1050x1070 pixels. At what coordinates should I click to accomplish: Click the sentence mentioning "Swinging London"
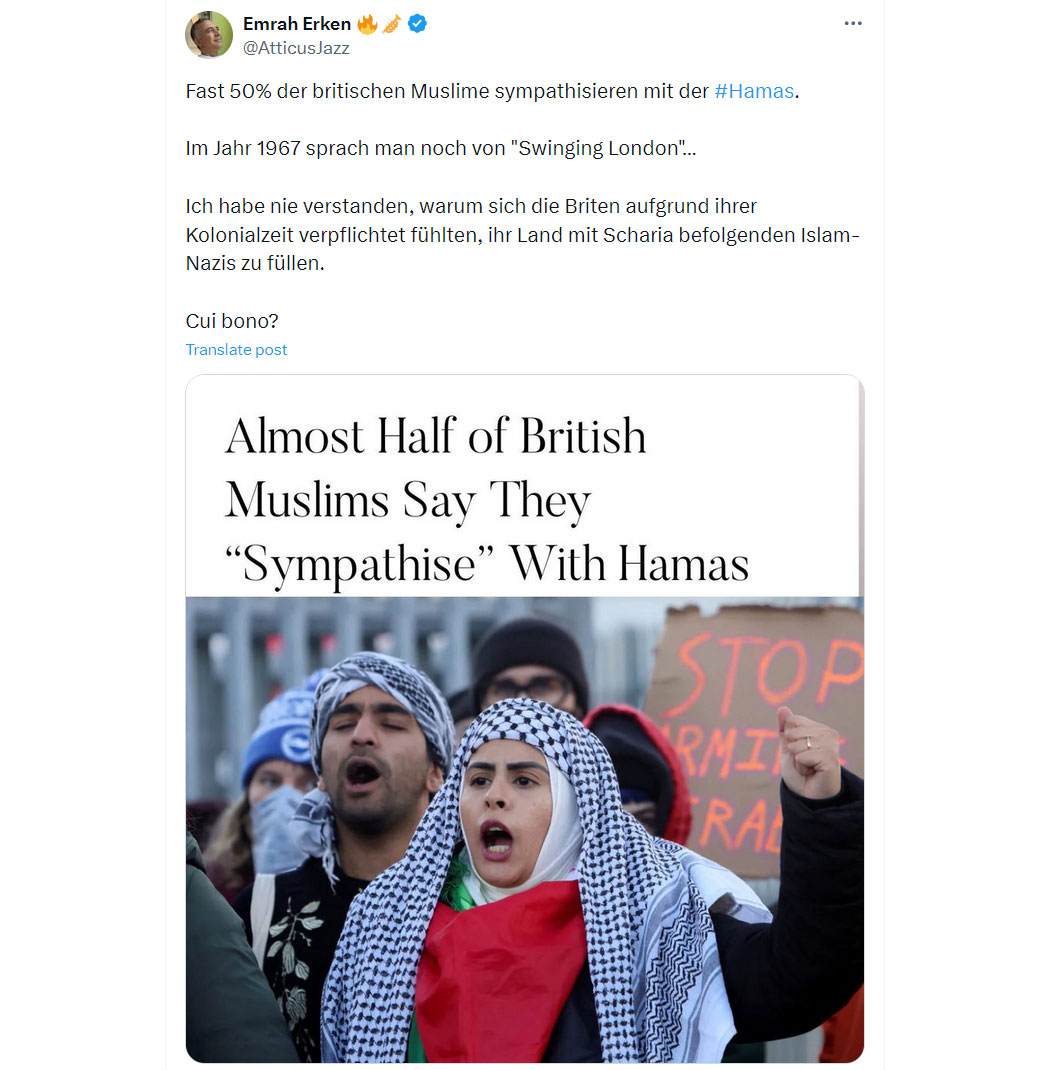(441, 148)
